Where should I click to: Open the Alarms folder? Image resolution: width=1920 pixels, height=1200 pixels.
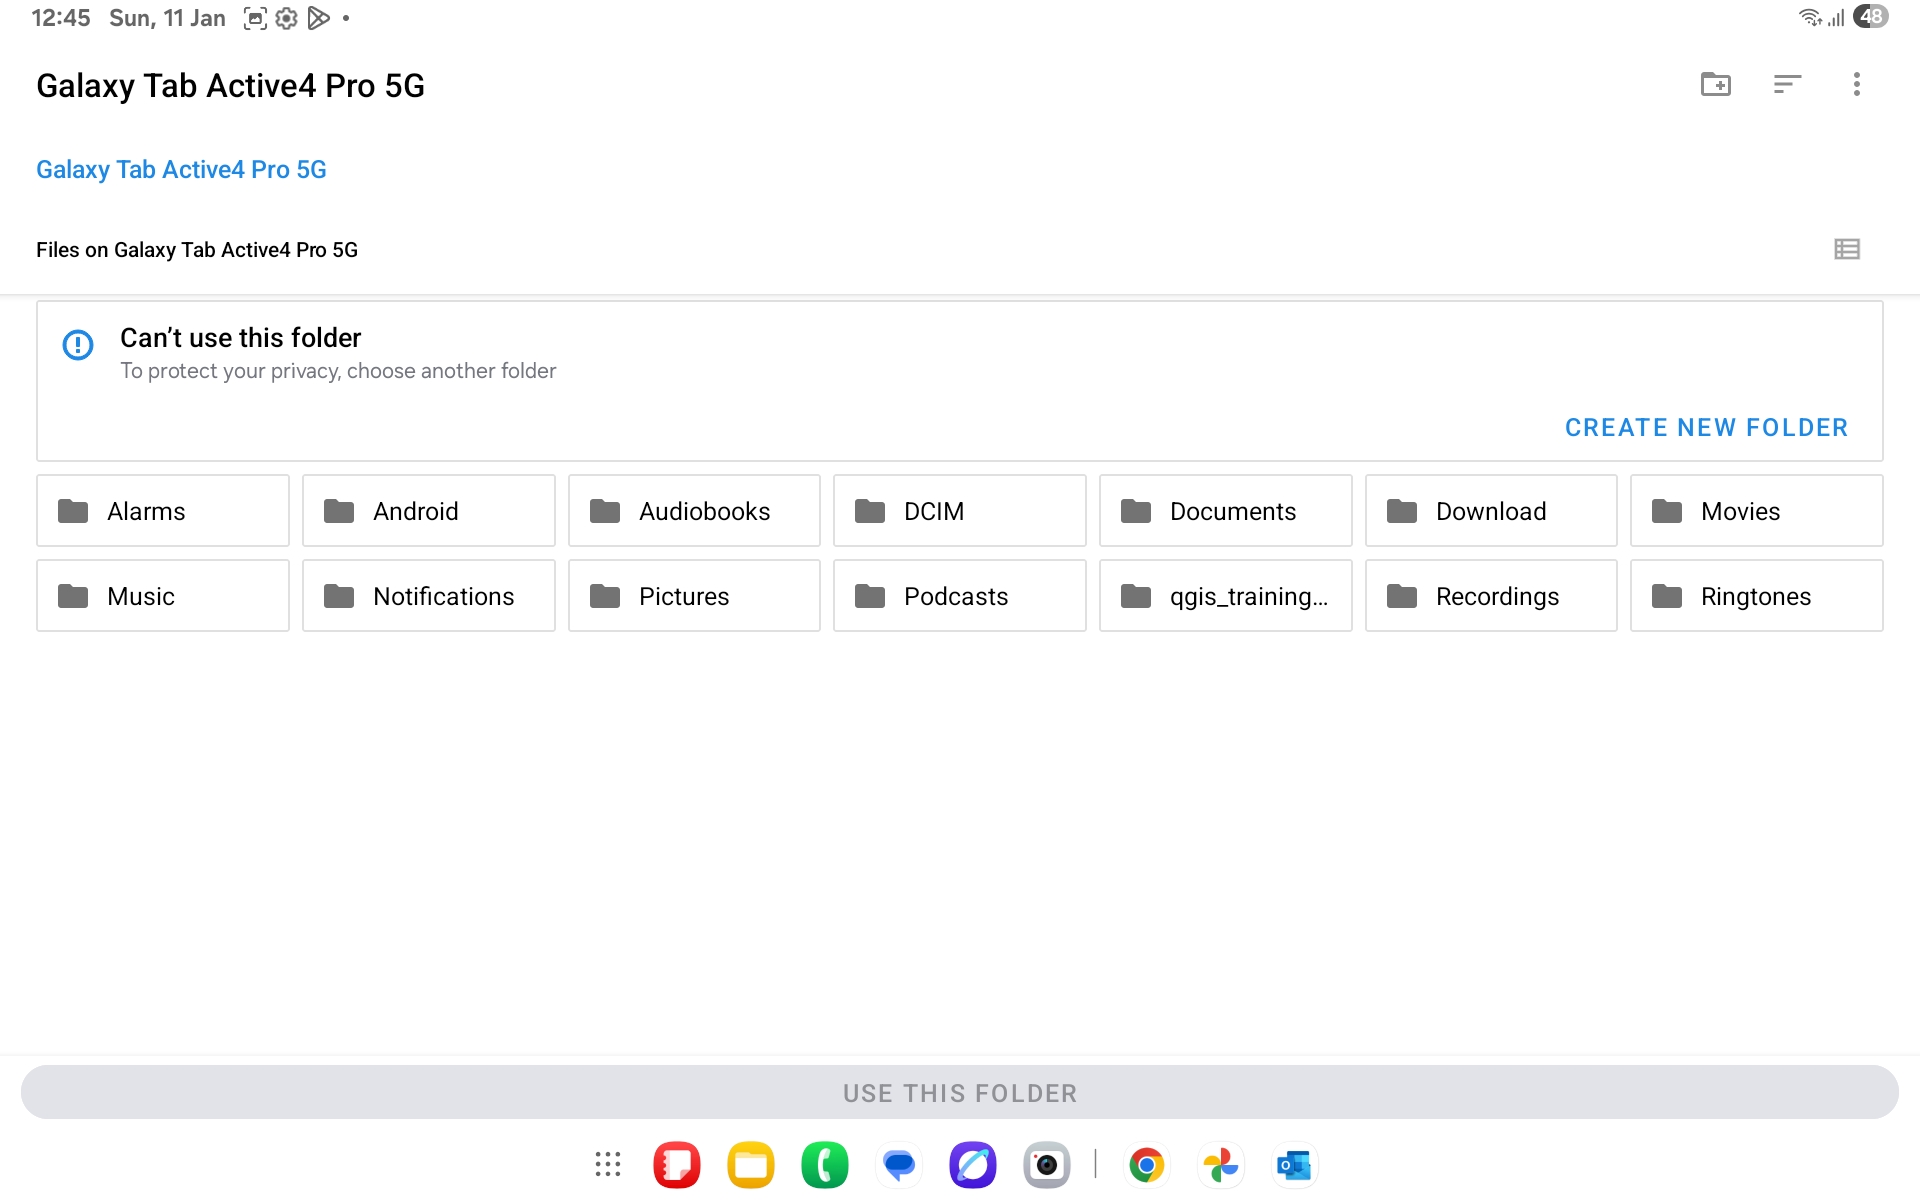(x=163, y=511)
